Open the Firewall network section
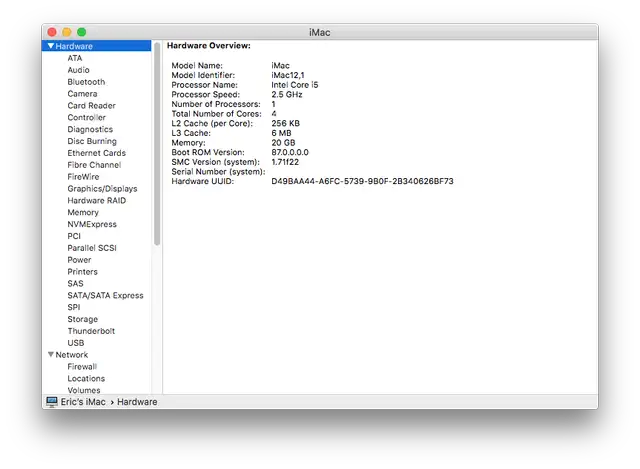Viewport: 640px width, 469px height. 82,366
